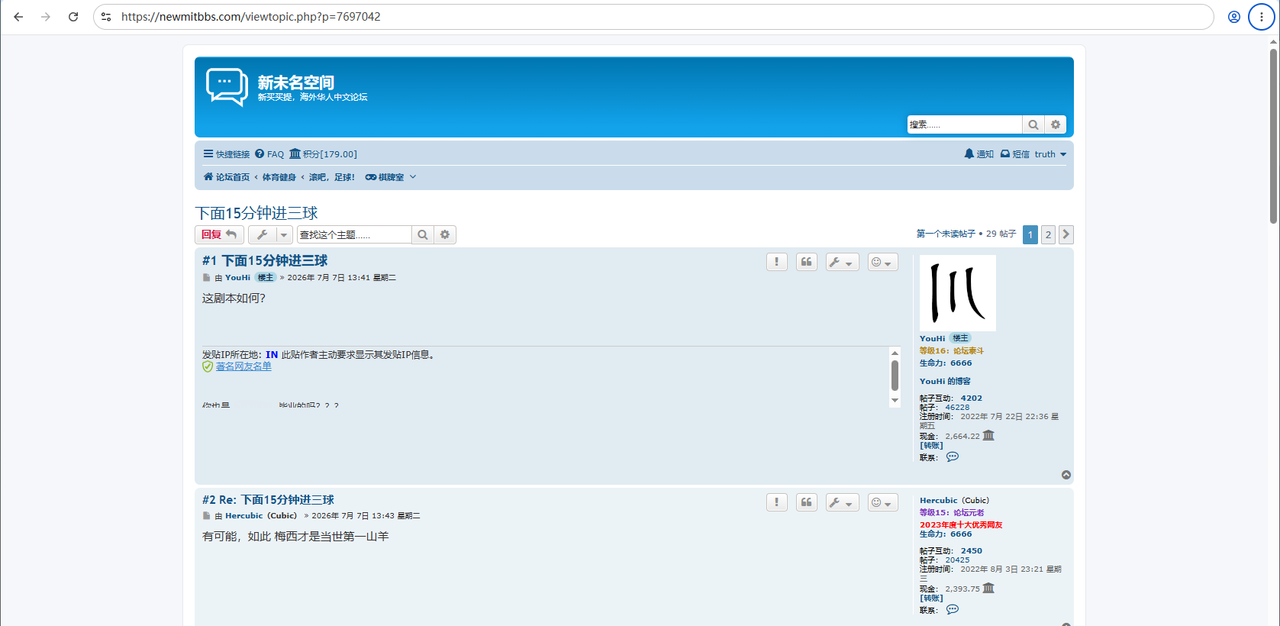Select page 2 in pagination
1280x626 pixels.
[1048, 234]
